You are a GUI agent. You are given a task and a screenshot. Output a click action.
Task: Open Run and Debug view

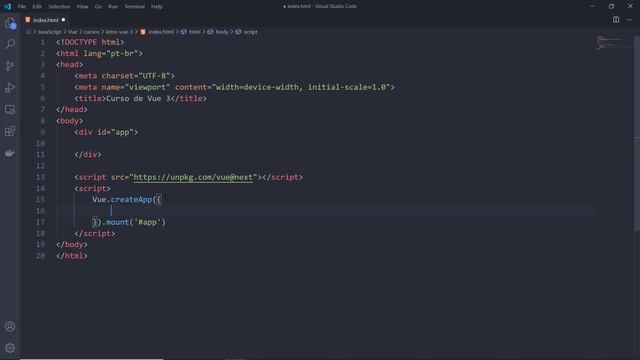coord(10,88)
